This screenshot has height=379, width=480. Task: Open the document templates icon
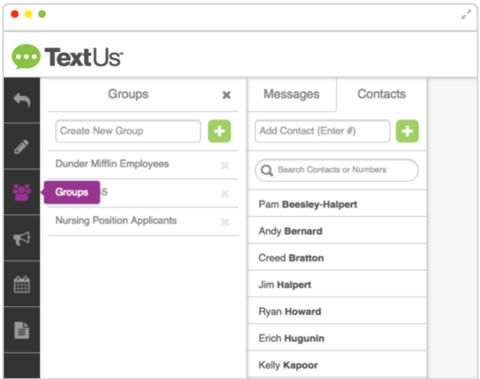click(x=22, y=330)
